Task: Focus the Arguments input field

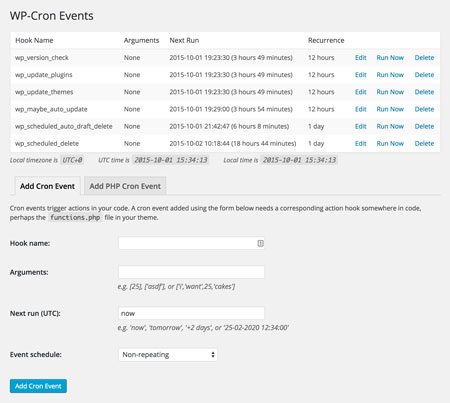Action: (x=191, y=272)
